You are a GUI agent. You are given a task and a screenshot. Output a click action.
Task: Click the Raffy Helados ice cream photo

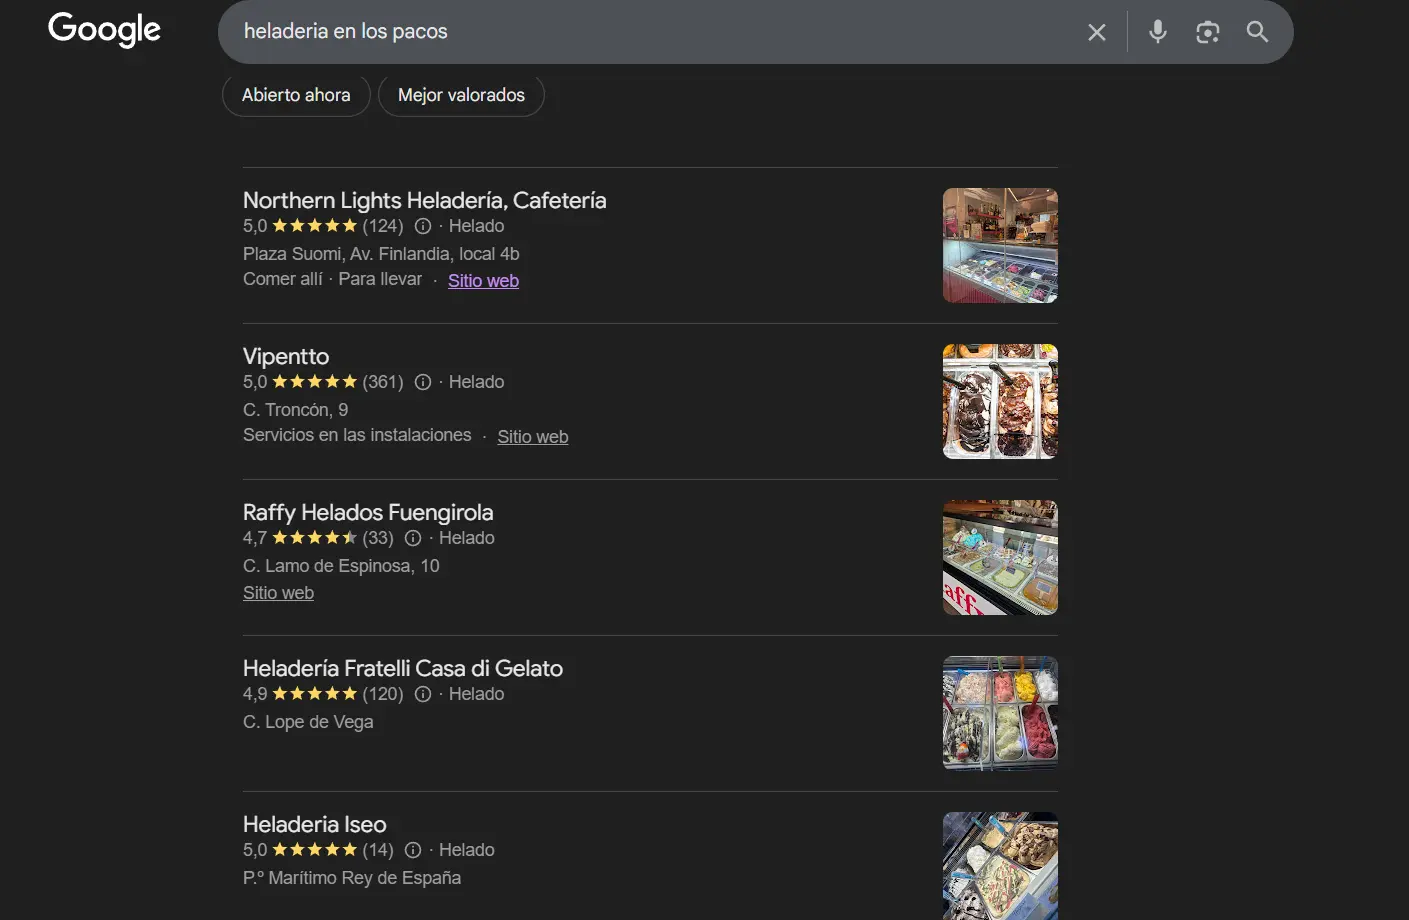click(999, 557)
